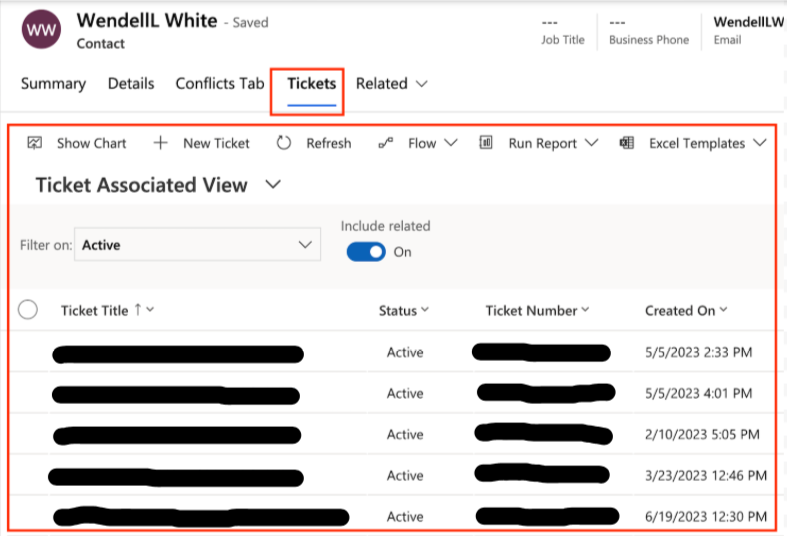Click the WW contact avatar

(41, 29)
